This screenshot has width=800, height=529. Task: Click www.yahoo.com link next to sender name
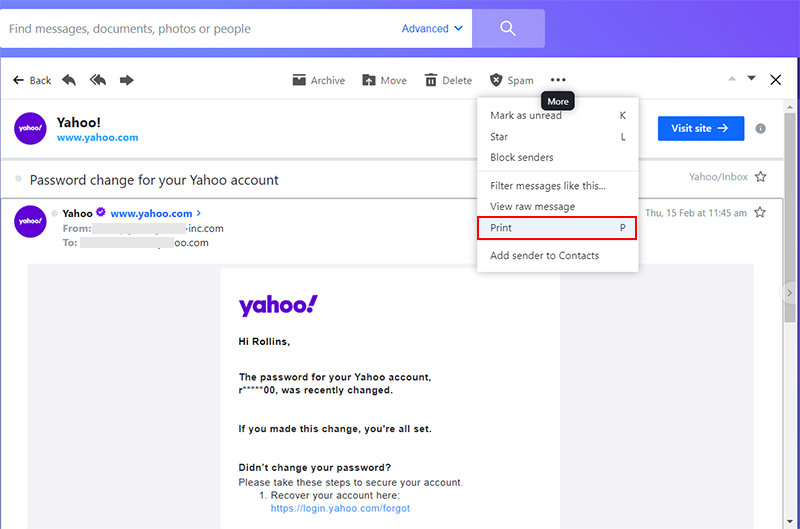coord(152,214)
